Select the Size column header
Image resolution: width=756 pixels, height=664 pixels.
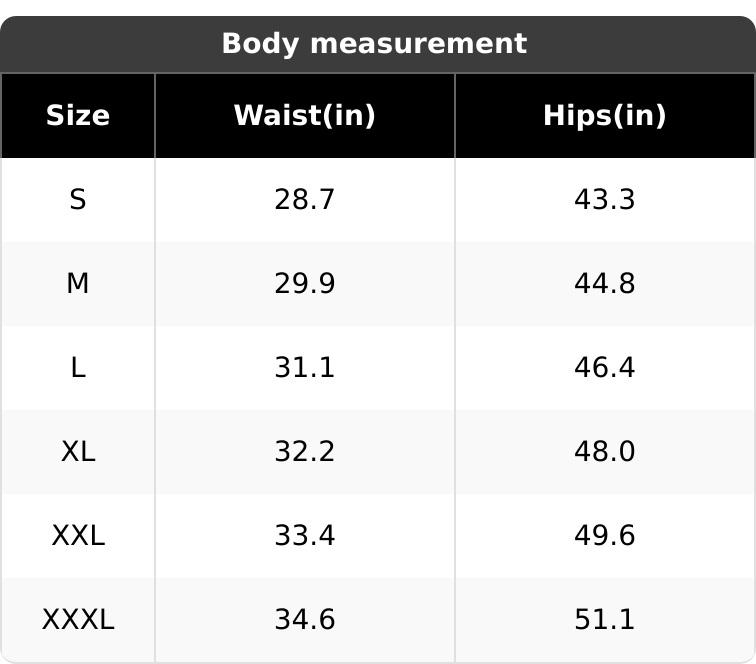78,116
